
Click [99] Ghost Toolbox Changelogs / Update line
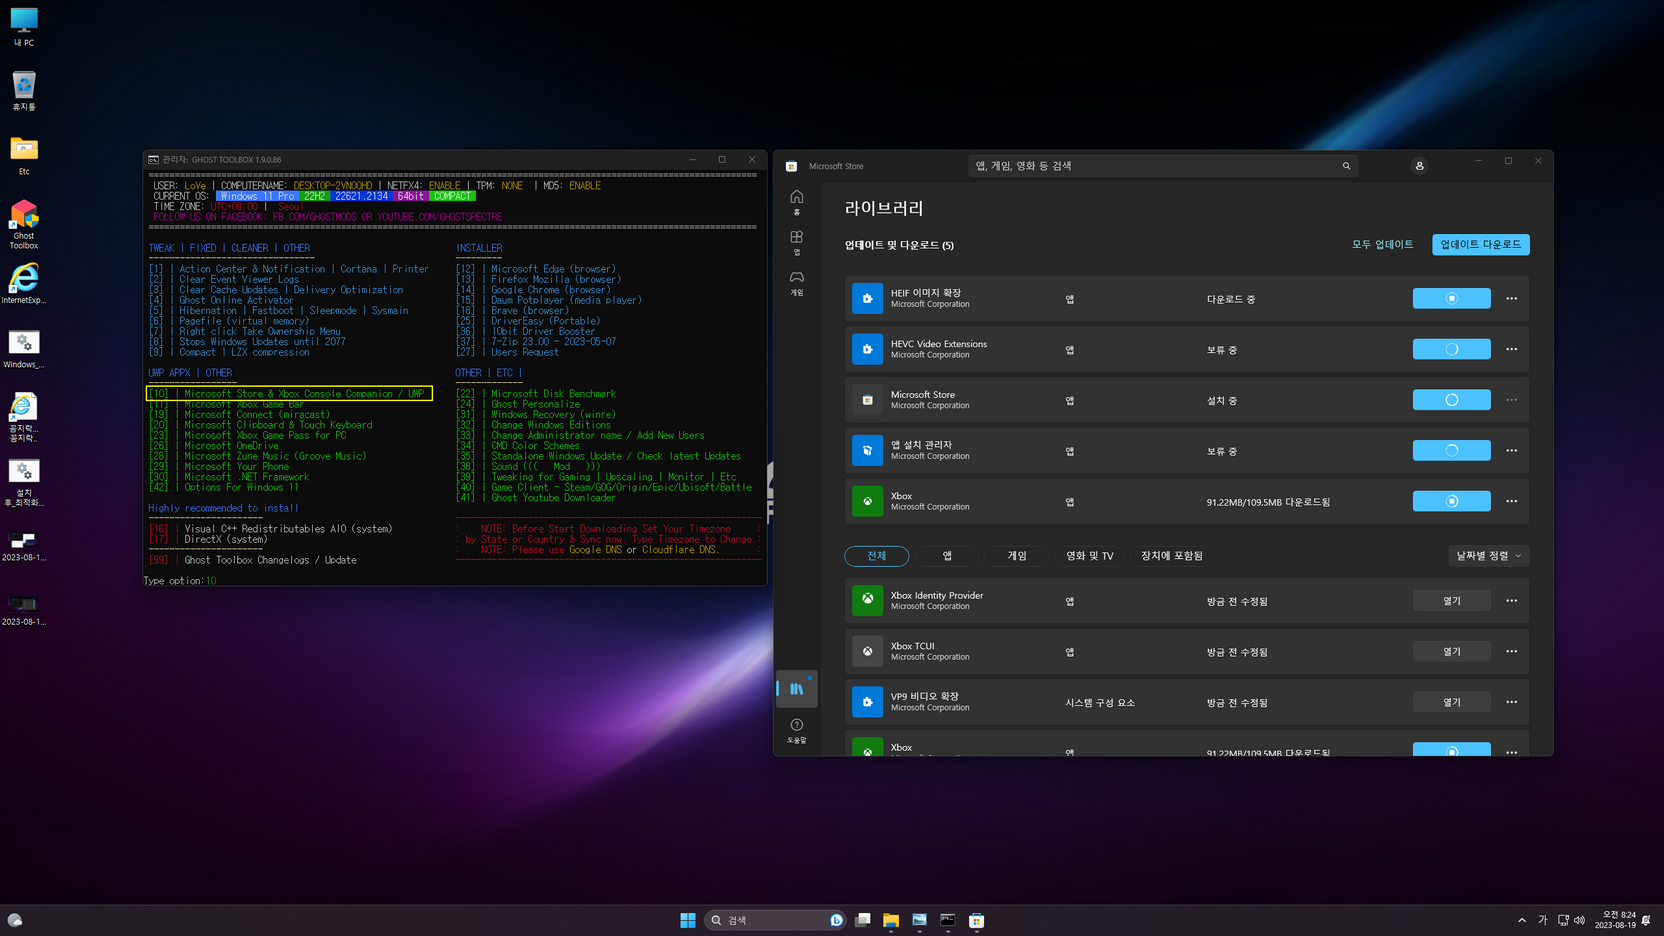tap(253, 560)
